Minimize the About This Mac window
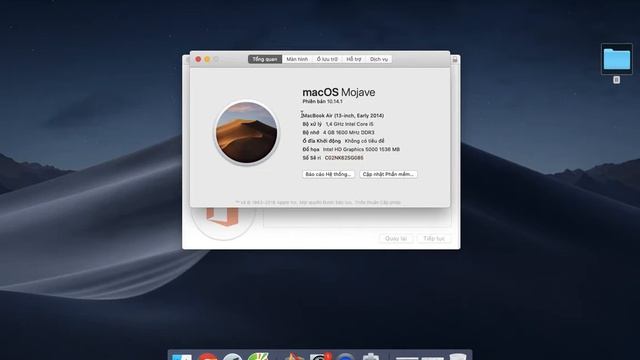Image resolution: width=640 pixels, height=360 pixels. coord(207,59)
